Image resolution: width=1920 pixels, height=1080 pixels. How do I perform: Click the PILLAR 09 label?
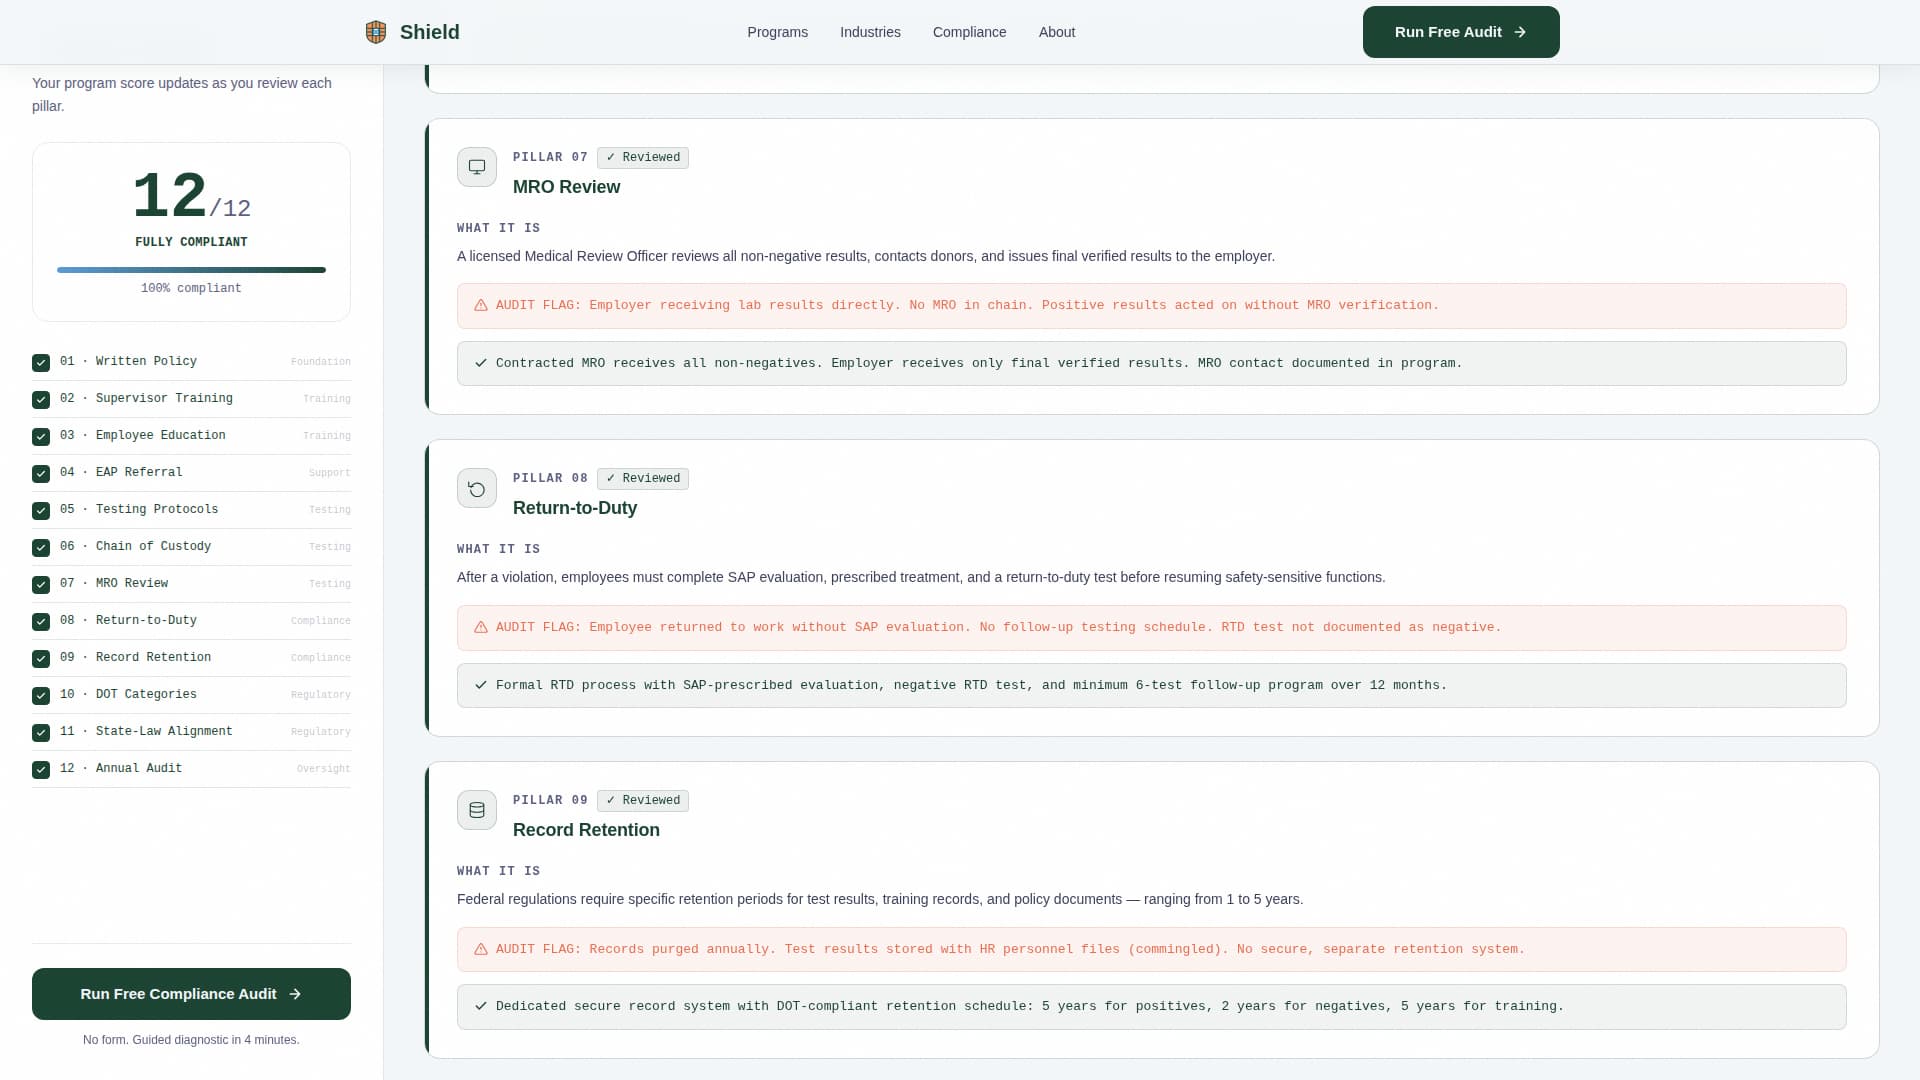click(x=550, y=800)
